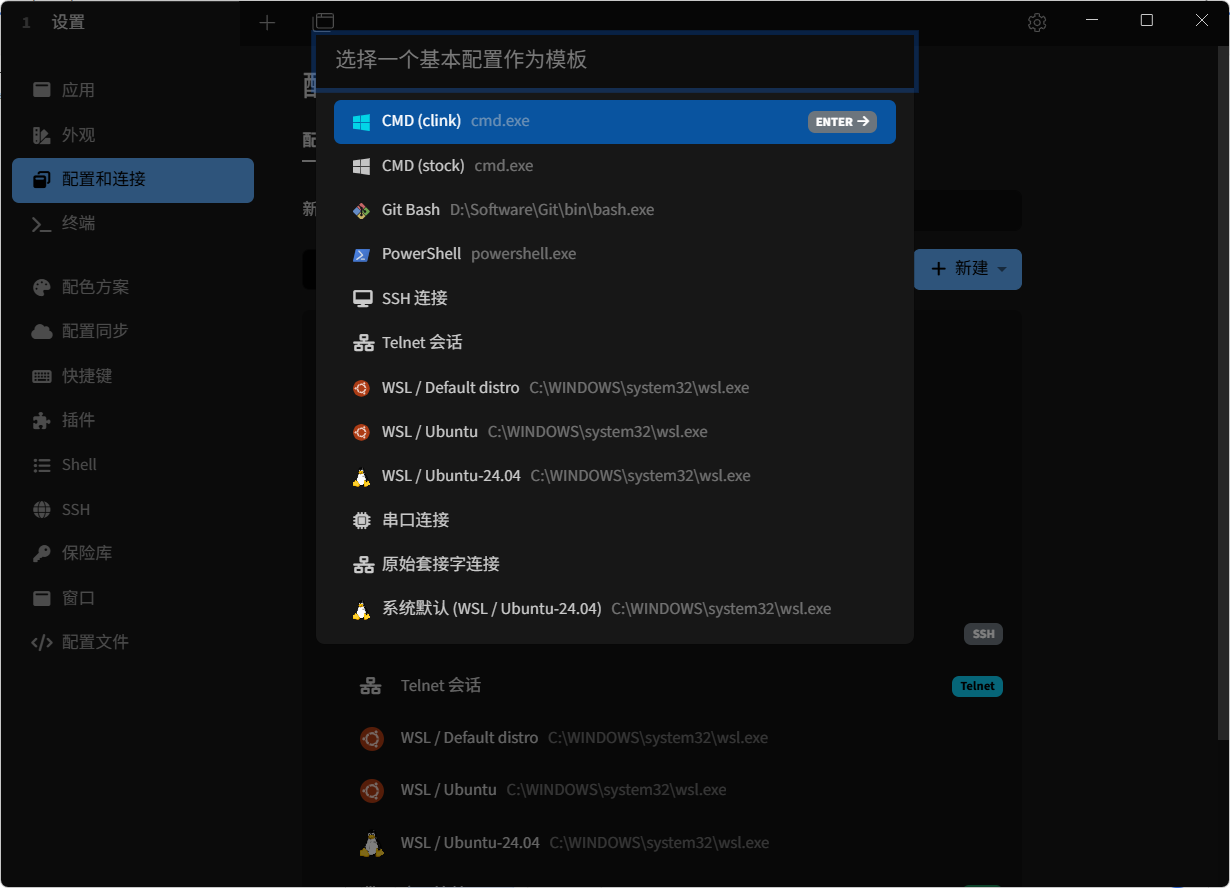Open the 配置同步 sync settings

click(80, 331)
